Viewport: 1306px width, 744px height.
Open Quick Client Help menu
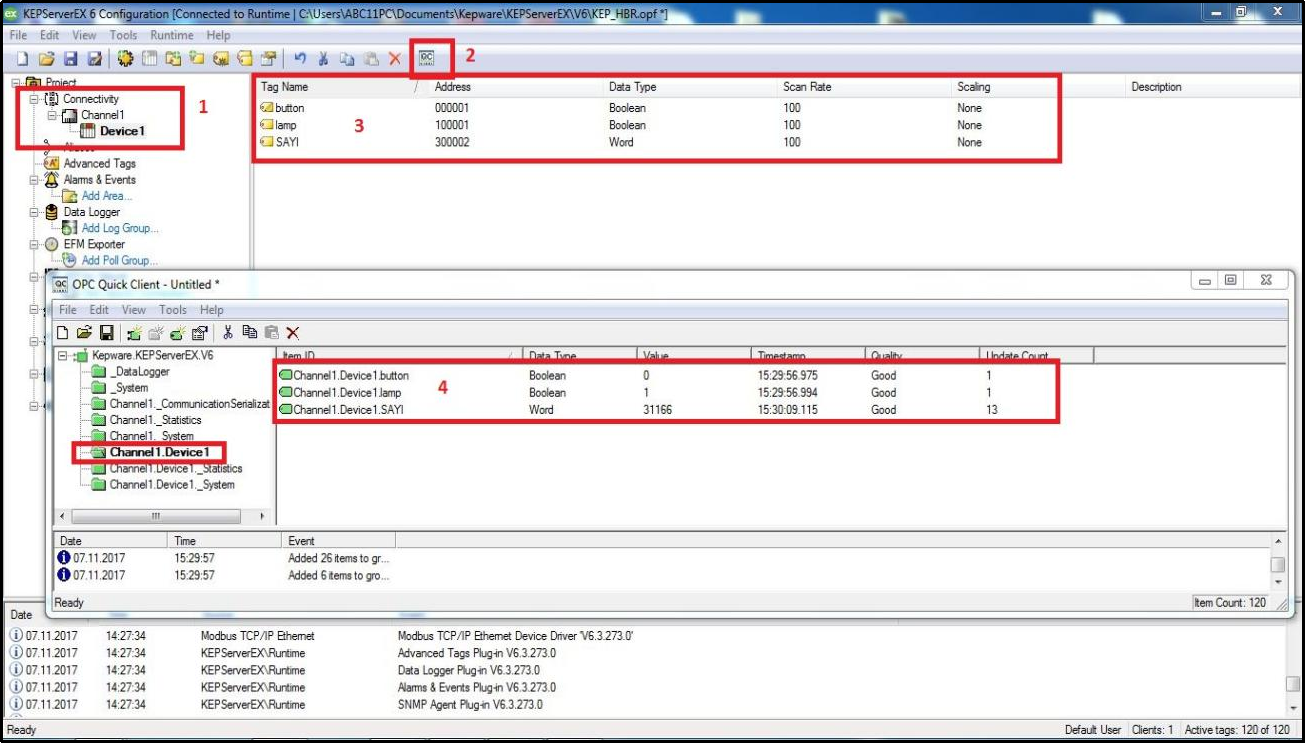point(211,310)
